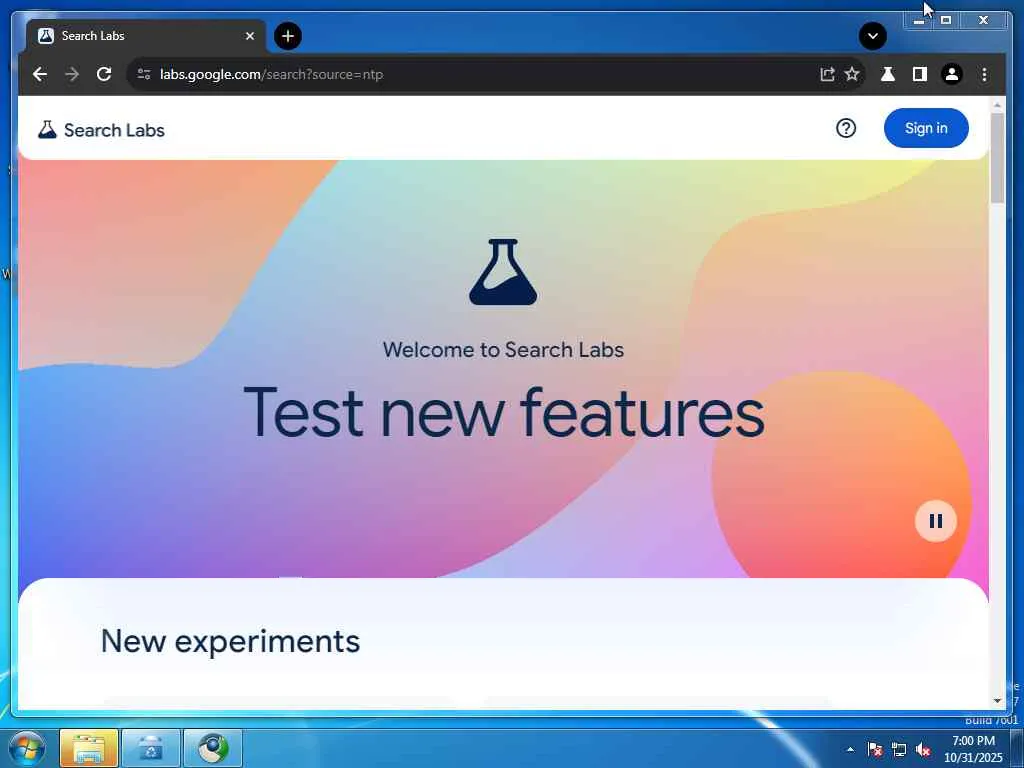Share this page icon in address bar

pyautogui.click(x=827, y=74)
